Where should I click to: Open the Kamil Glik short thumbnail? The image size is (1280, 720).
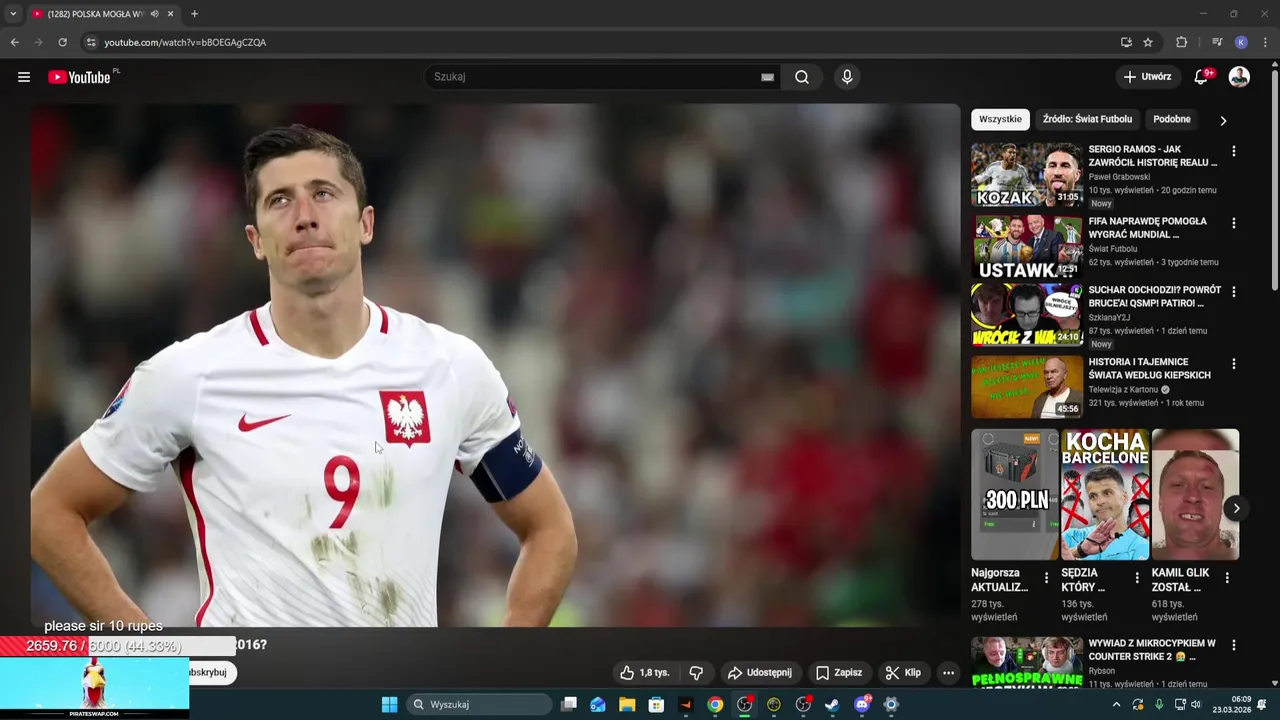pyautogui.click(x=1195, y=494)
